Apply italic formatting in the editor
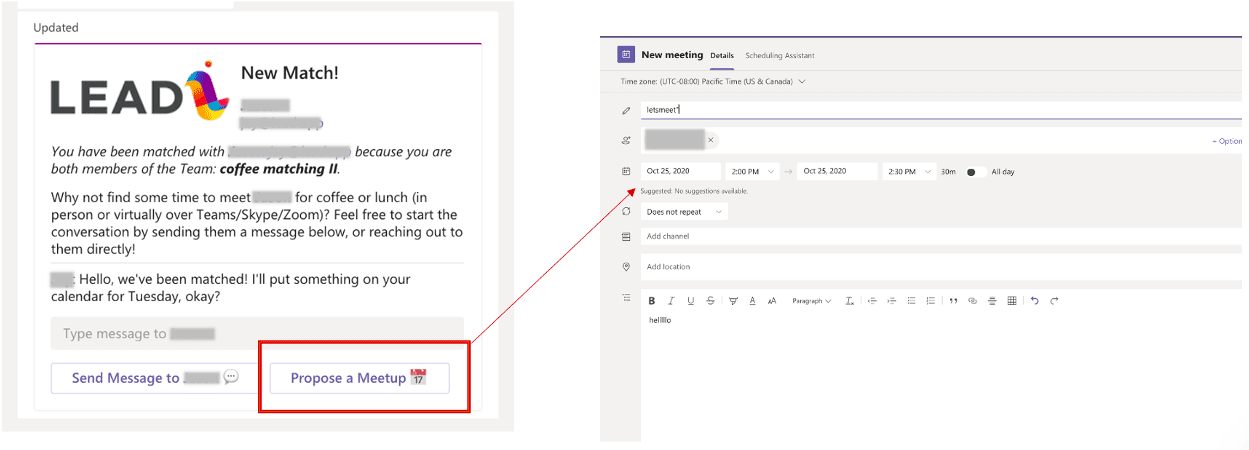 (671, 301)
